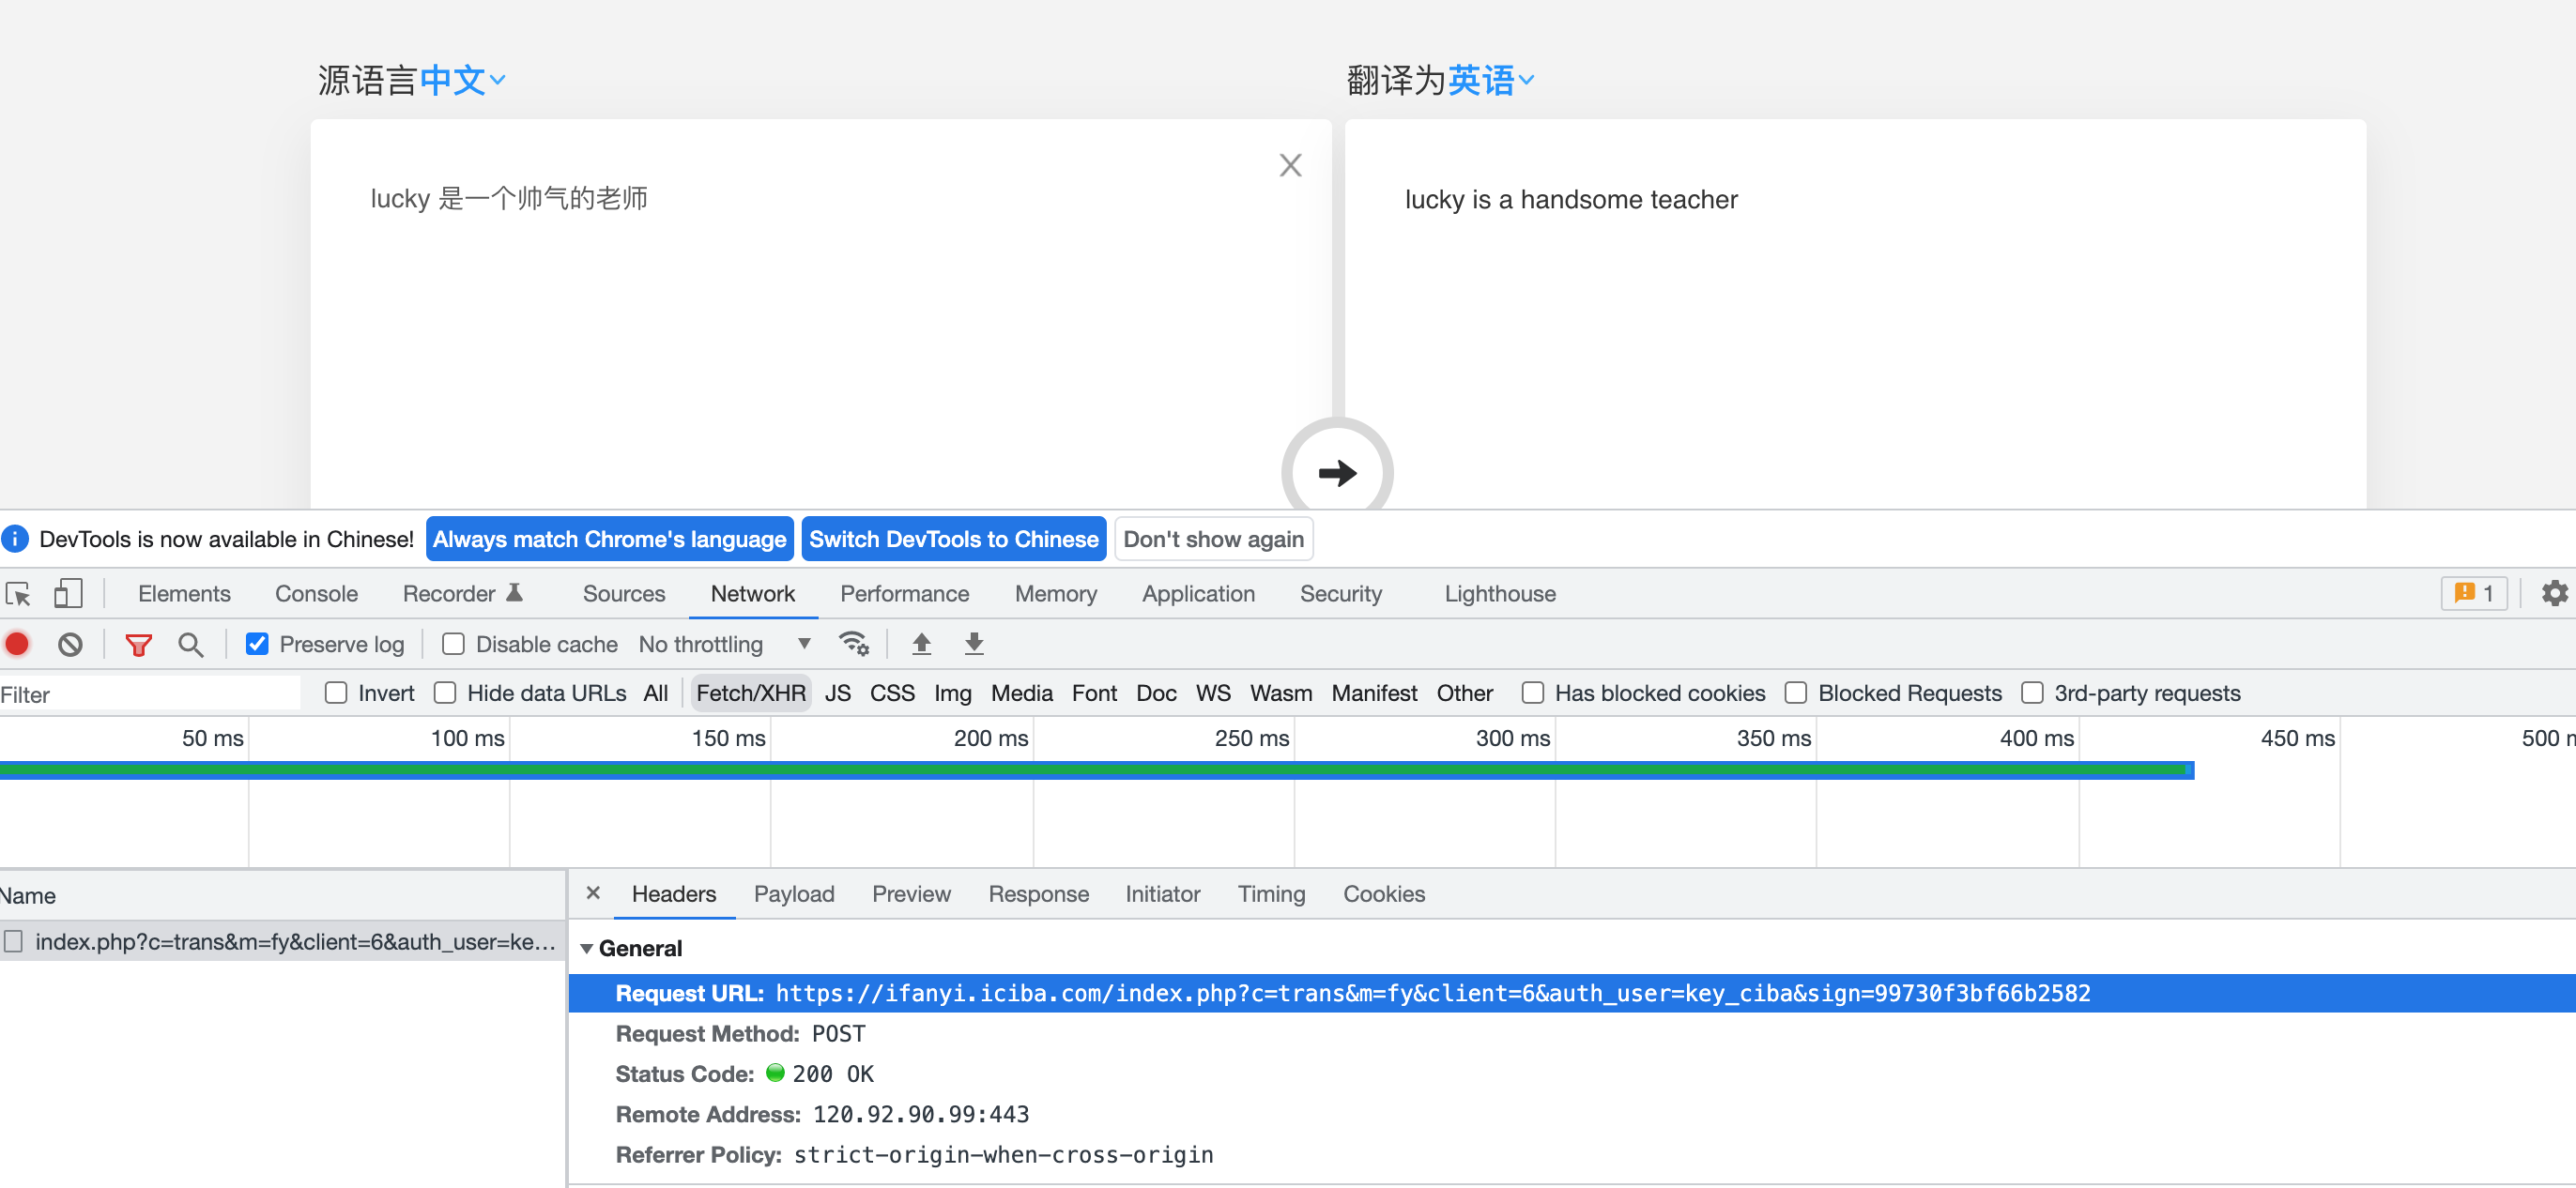Open the Payload tab

pos(793,894)
